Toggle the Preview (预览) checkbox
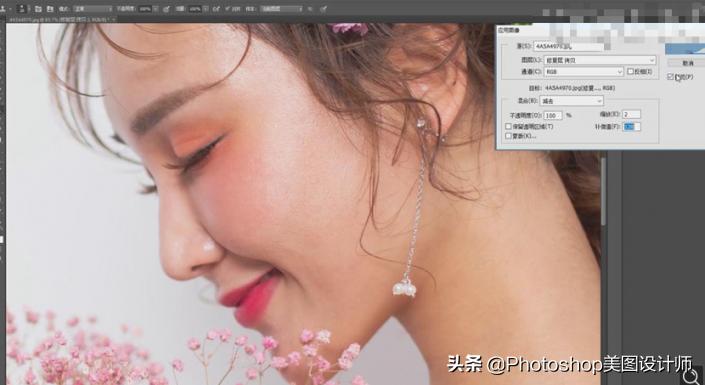This screenshot has height=385, width=705. (671, 77)
